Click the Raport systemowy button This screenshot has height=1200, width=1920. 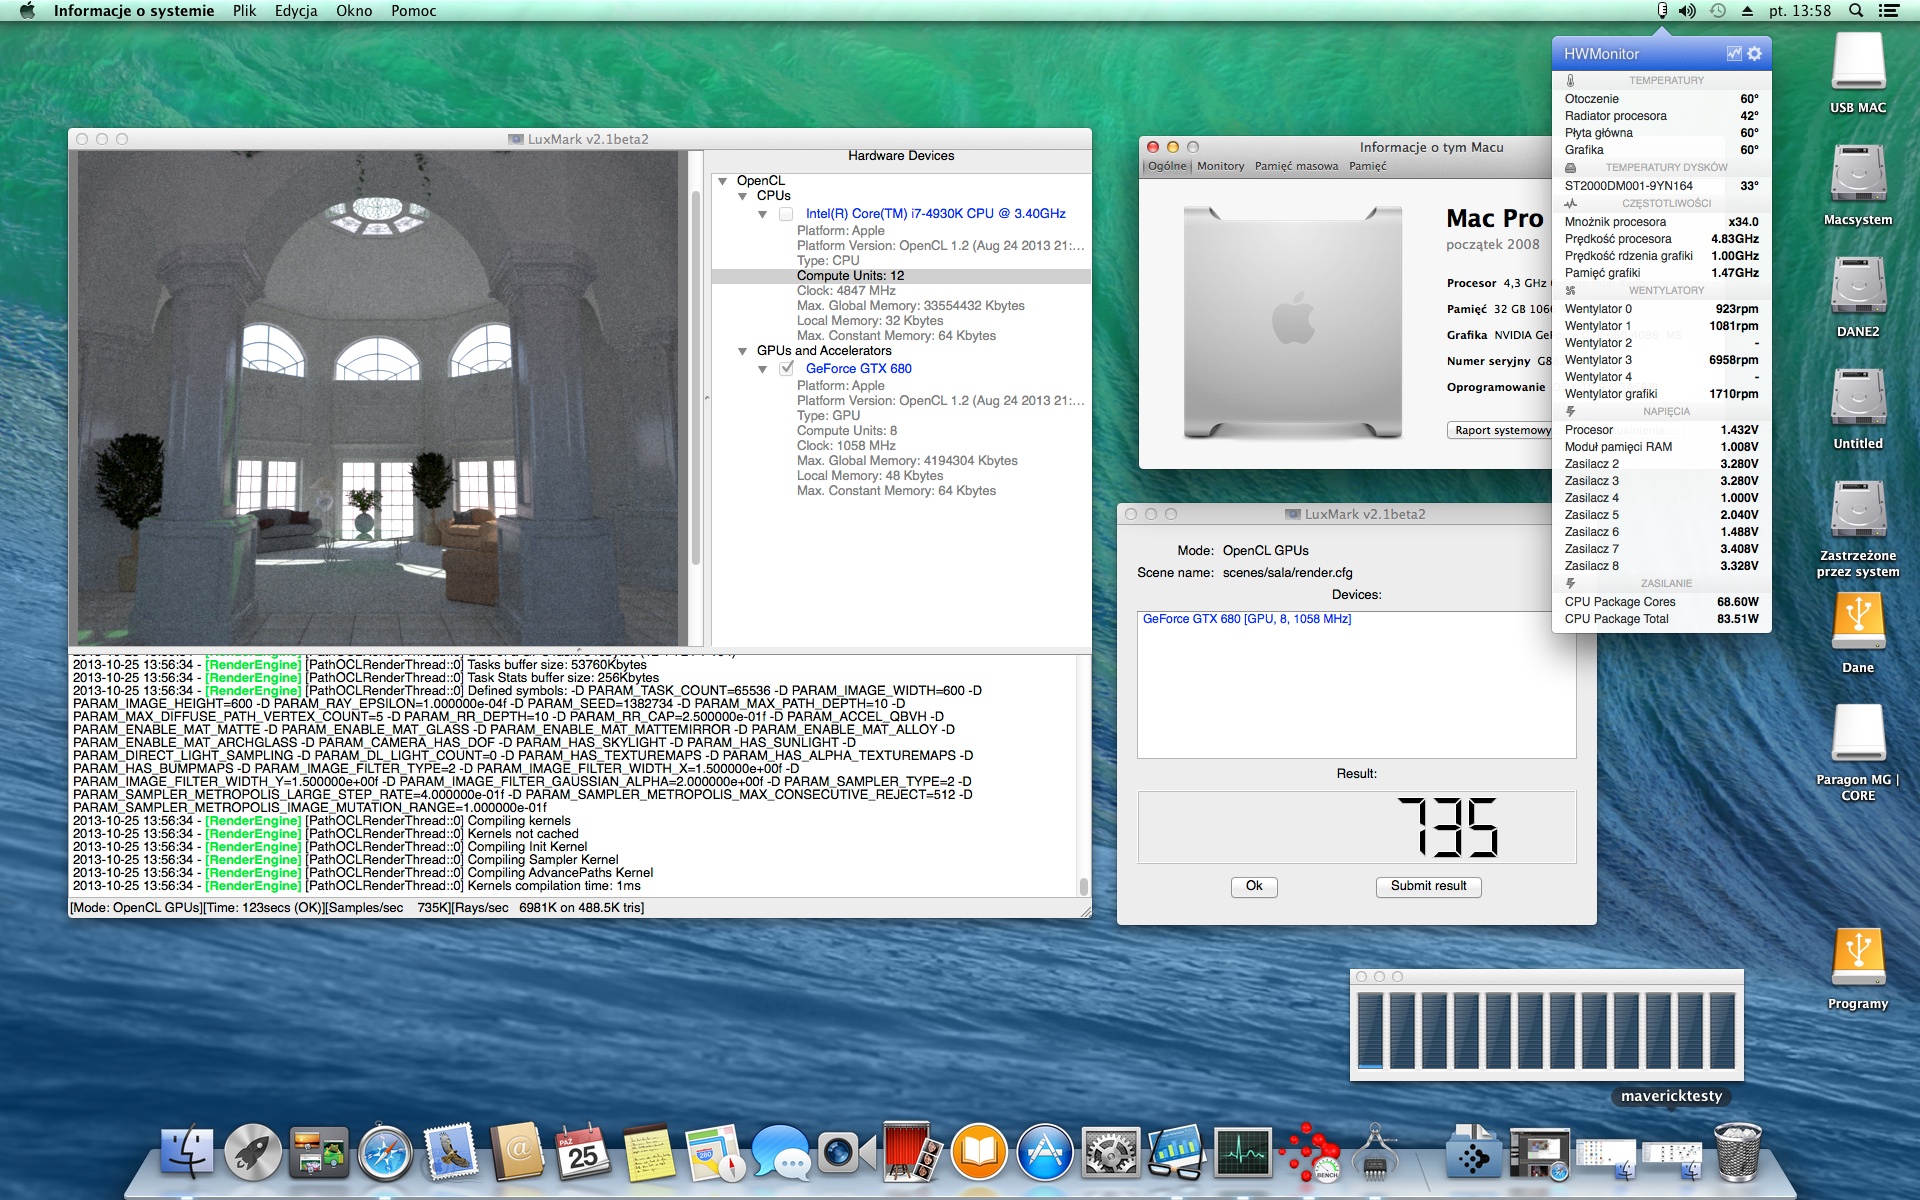pyautogui.click(x=1502, y=430)
